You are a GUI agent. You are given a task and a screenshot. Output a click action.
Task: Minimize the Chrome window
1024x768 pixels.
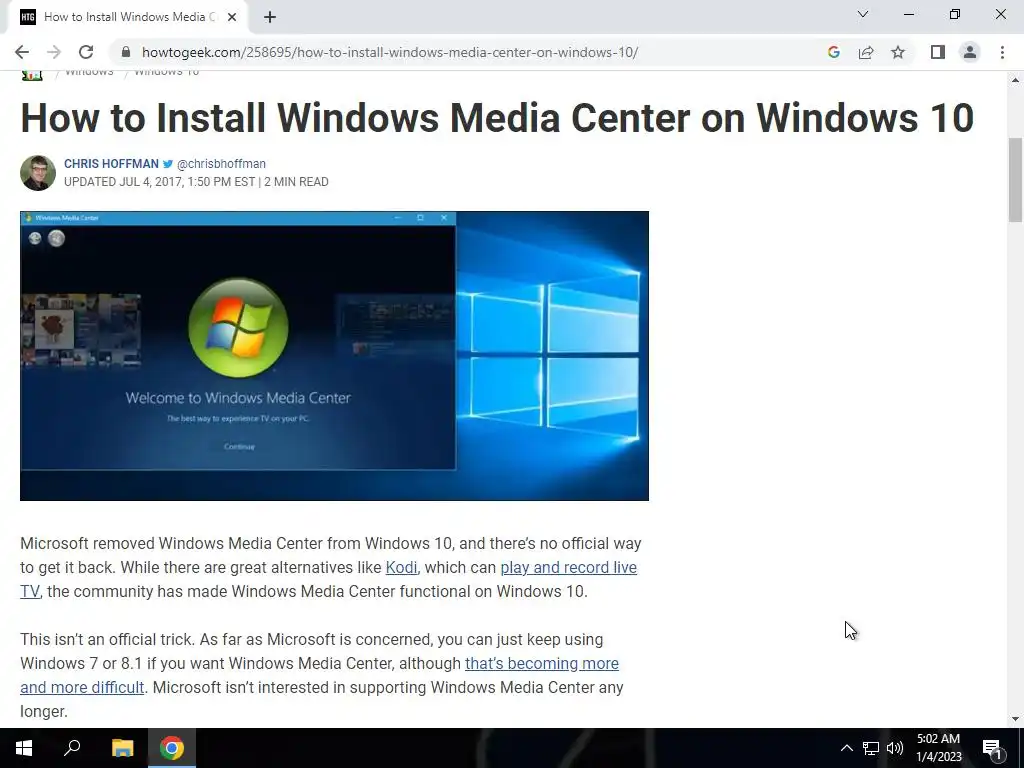(908, 14)
